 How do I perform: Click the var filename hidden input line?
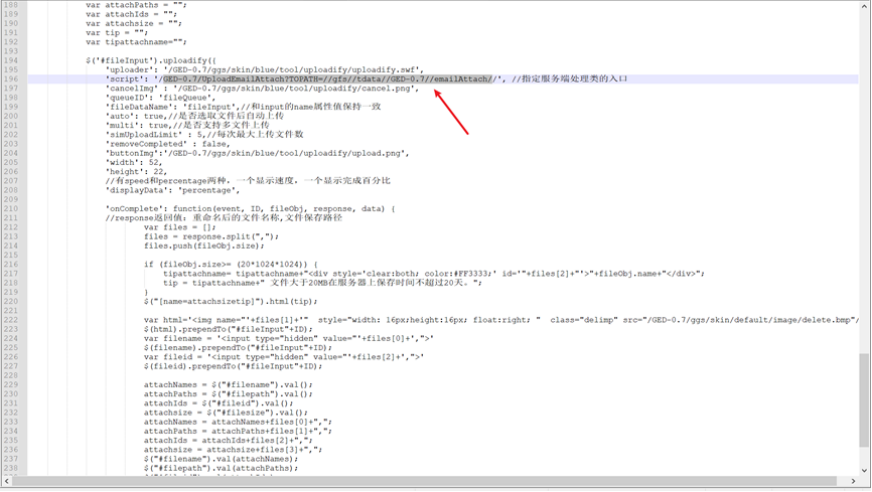pyautogui.click(x=289, y=338)
